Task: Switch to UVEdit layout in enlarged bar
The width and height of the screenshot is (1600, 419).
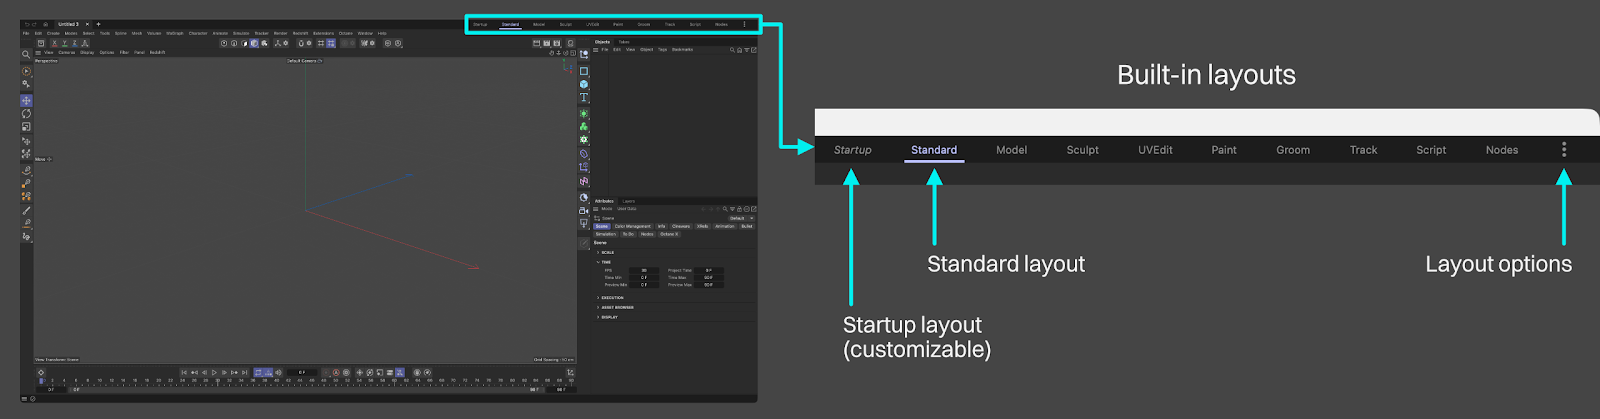Action: click(1155, 150)
